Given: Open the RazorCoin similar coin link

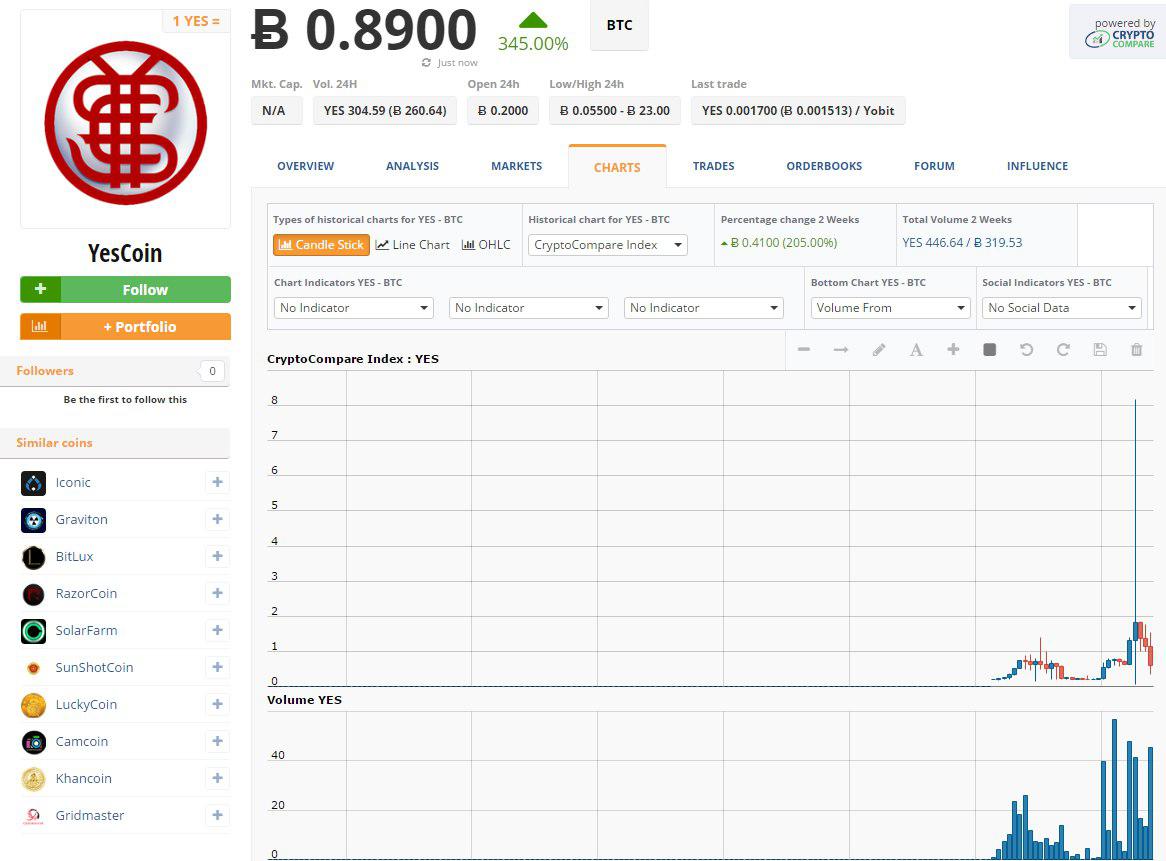Looking at the screenshot, I should [x=86, y=593].
